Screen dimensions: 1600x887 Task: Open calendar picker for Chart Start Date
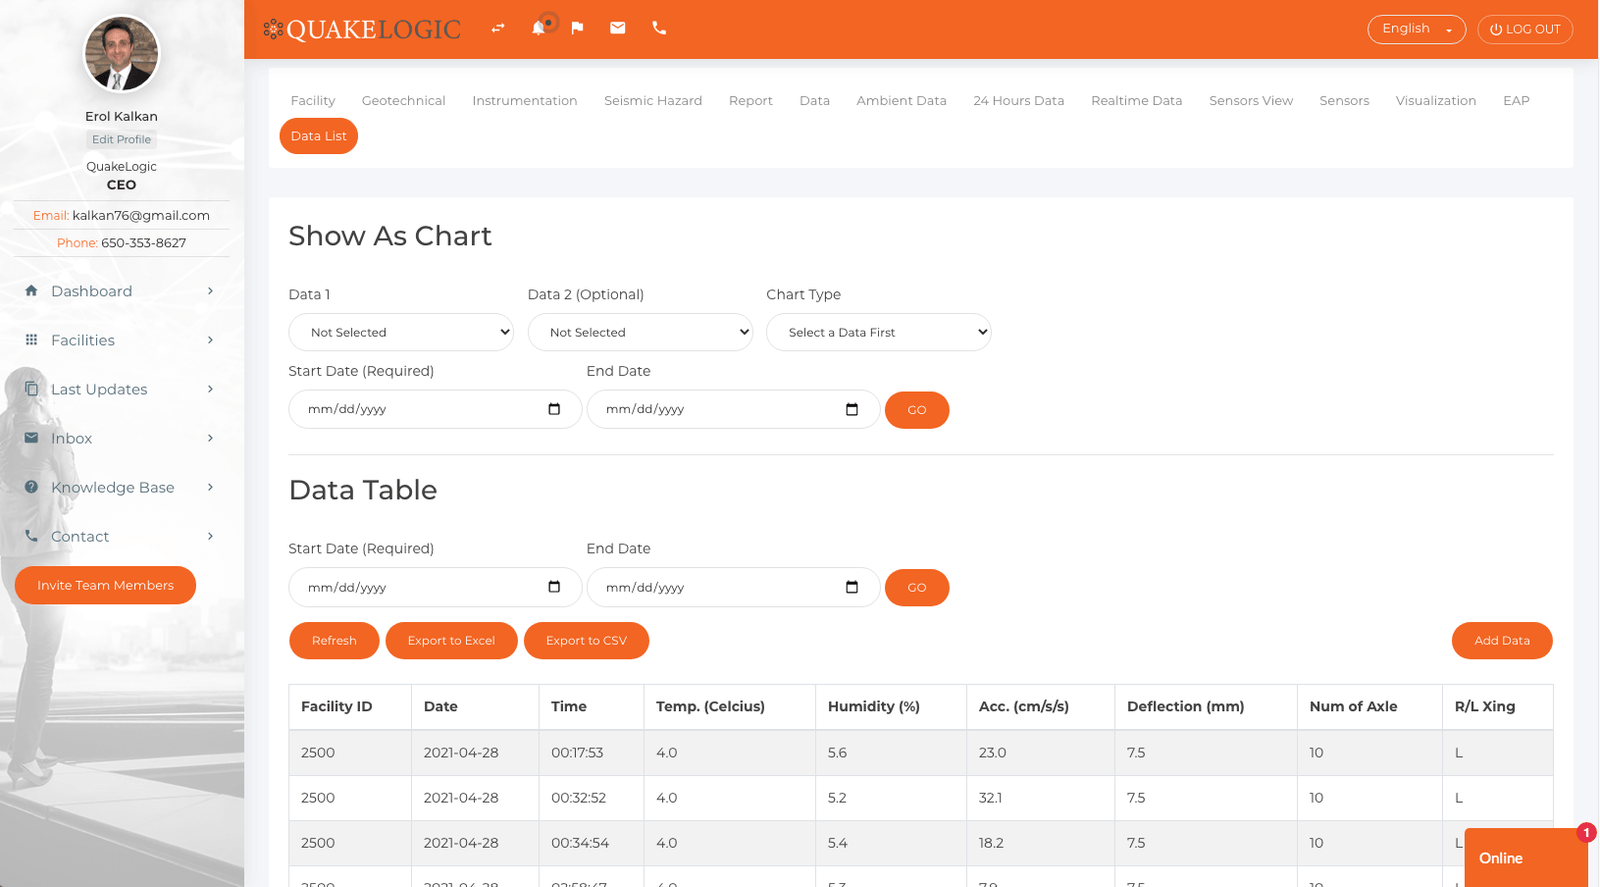[554, 409]
